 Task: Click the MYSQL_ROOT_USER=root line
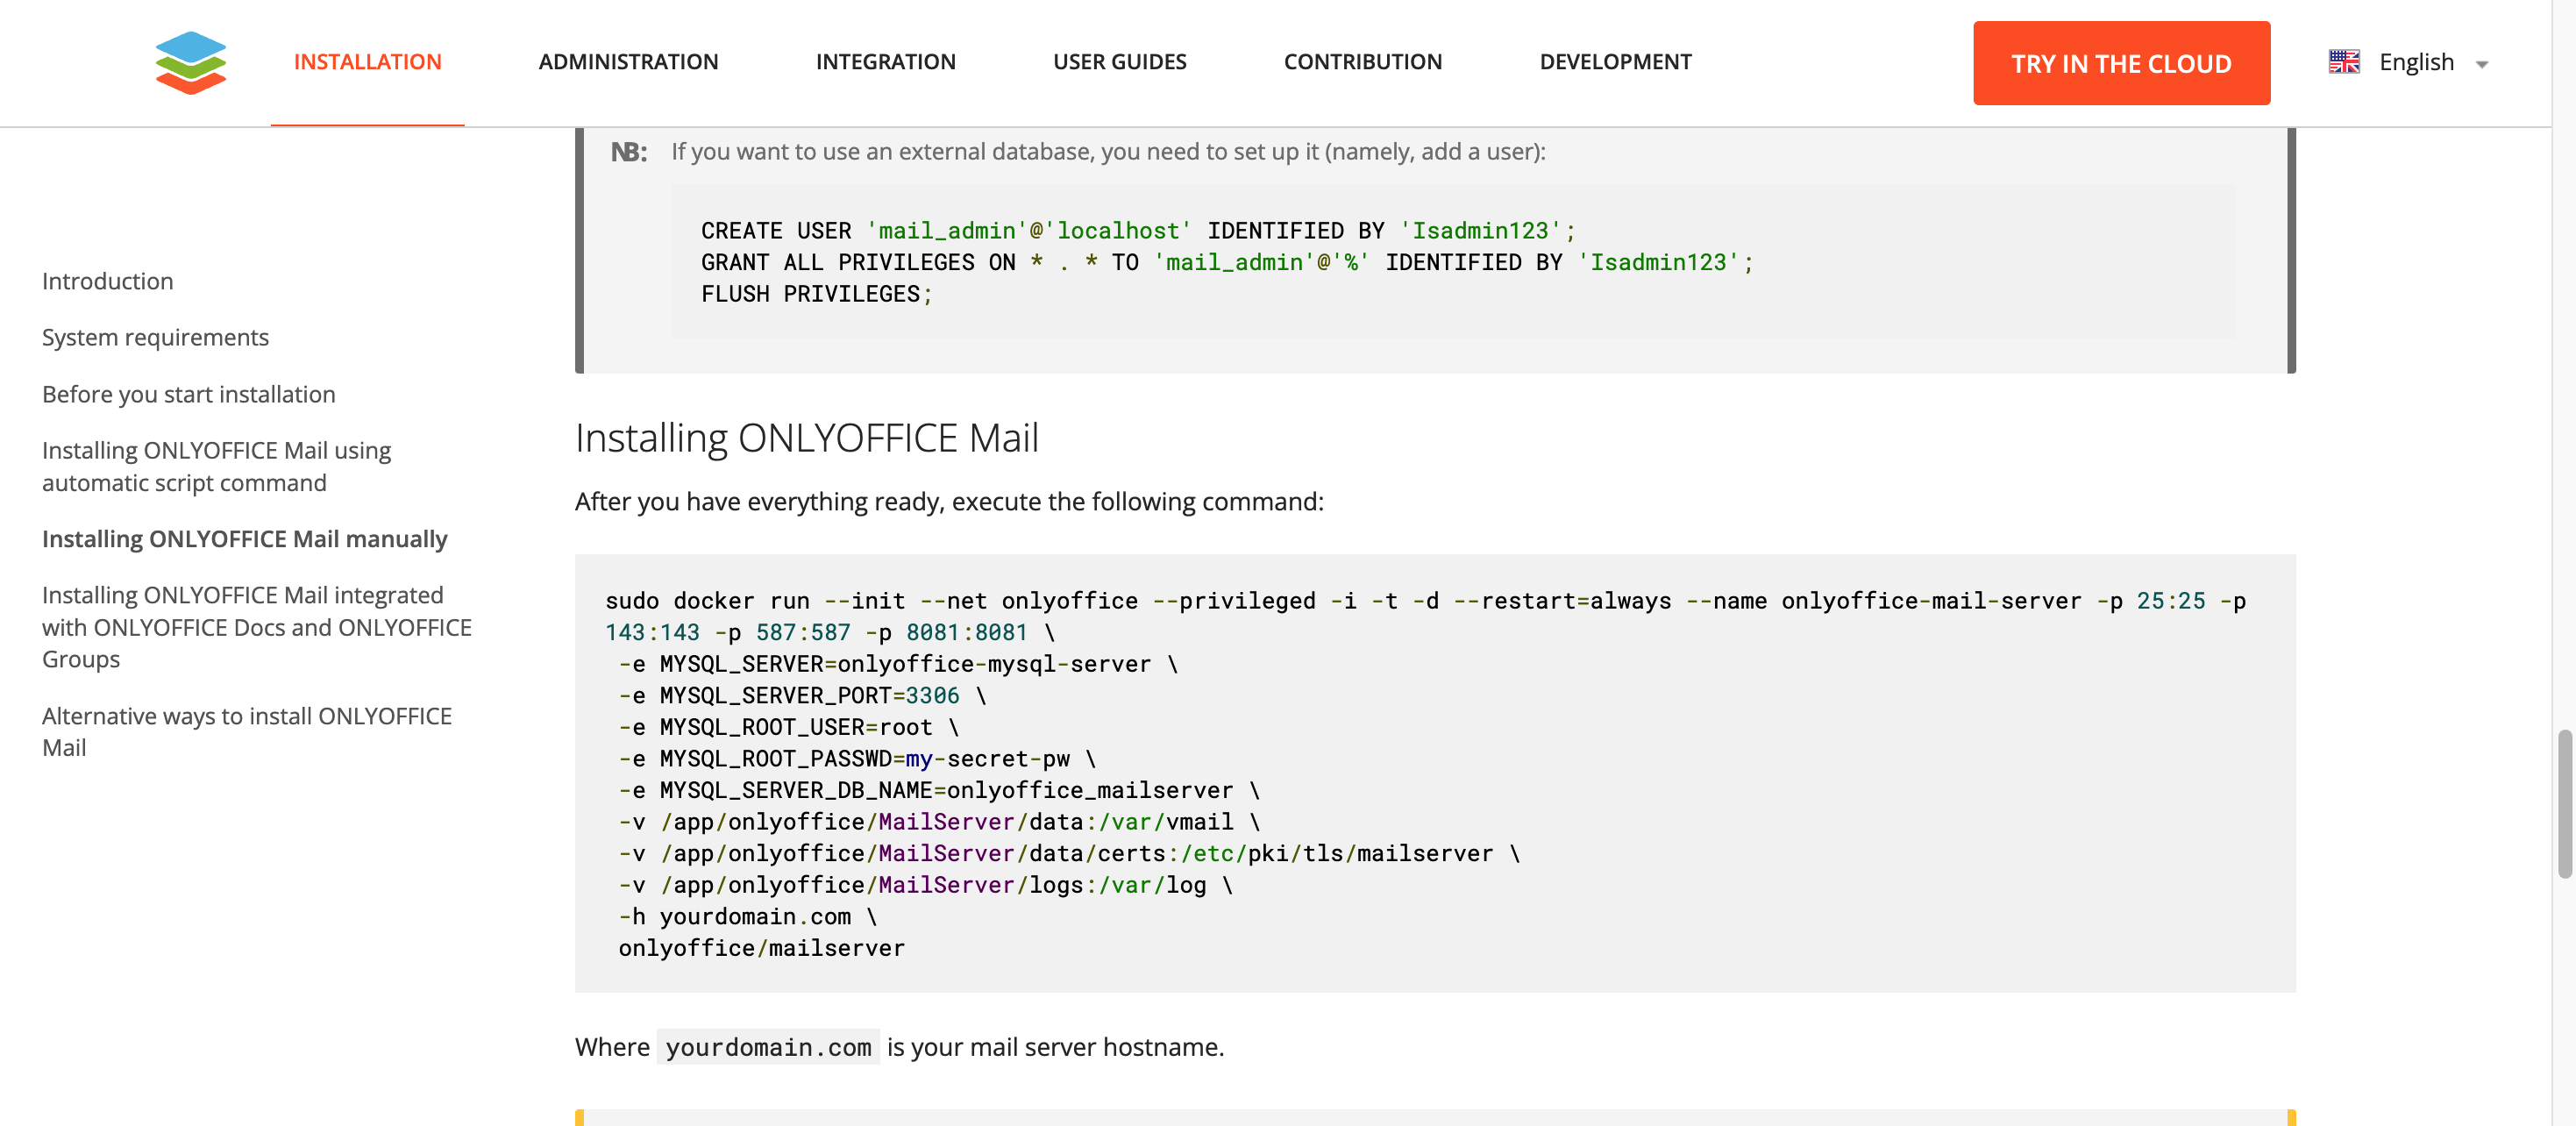click(x=788, y=727)
